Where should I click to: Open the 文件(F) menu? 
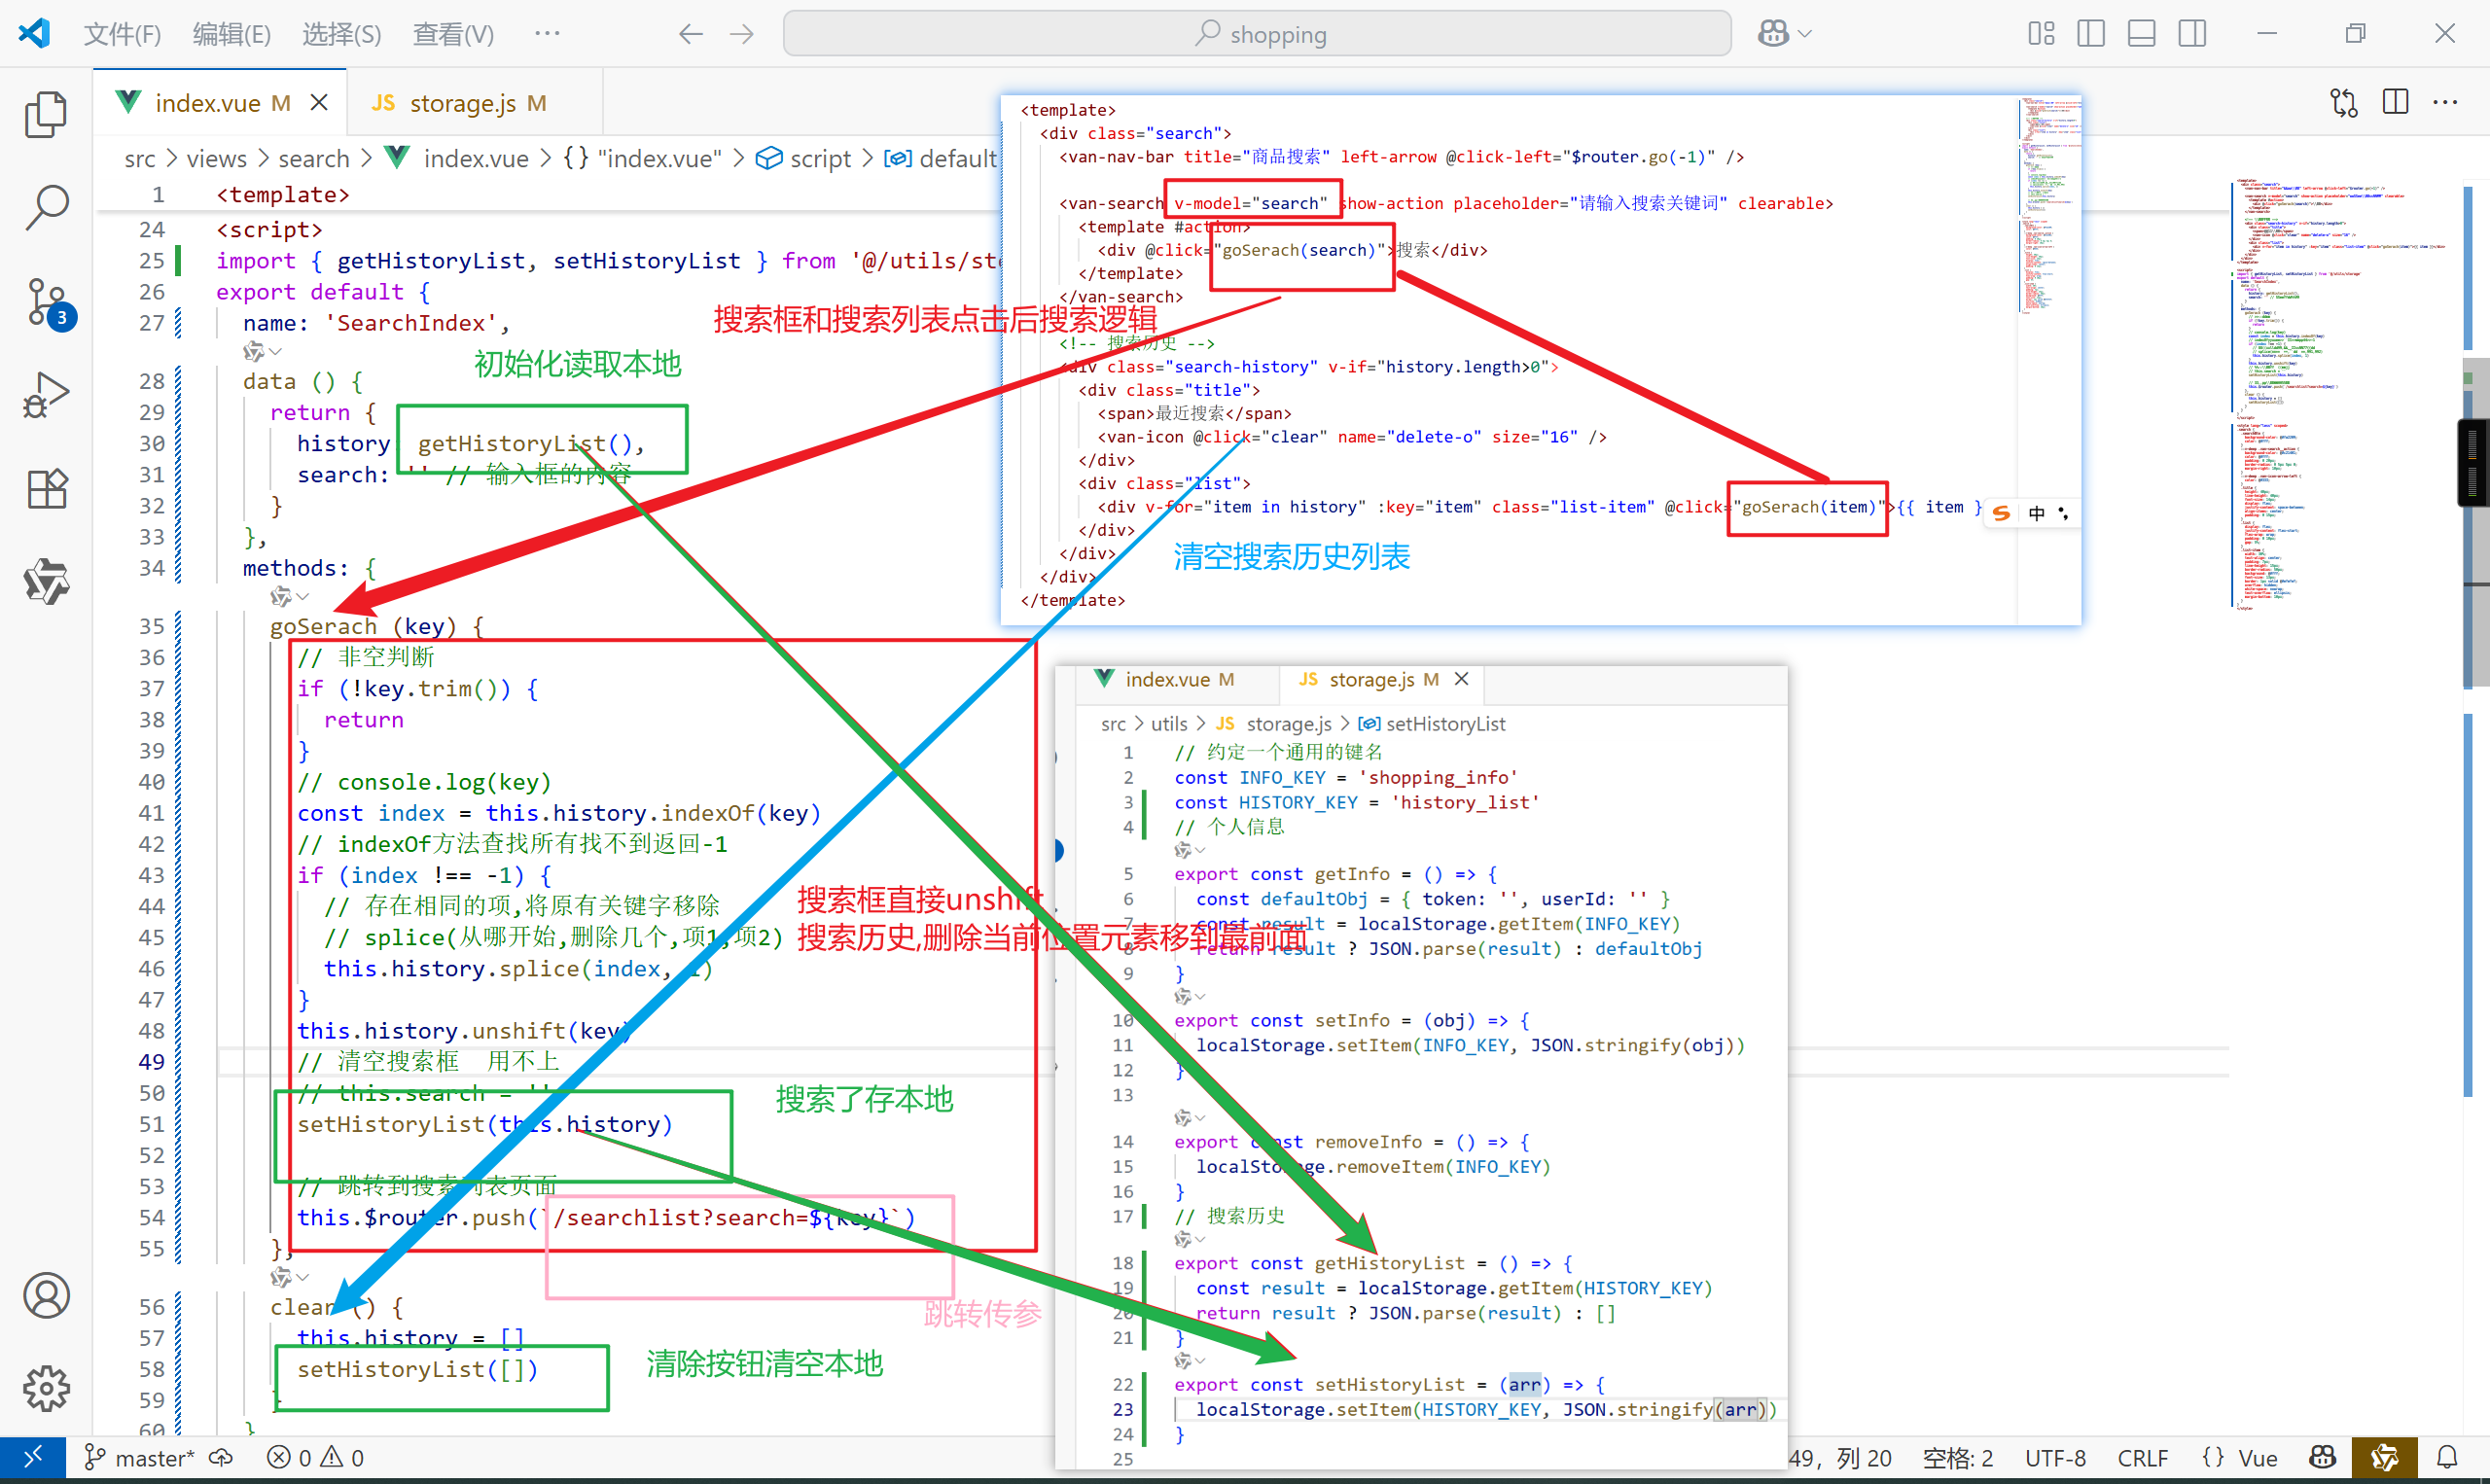[x=122, y=34]
